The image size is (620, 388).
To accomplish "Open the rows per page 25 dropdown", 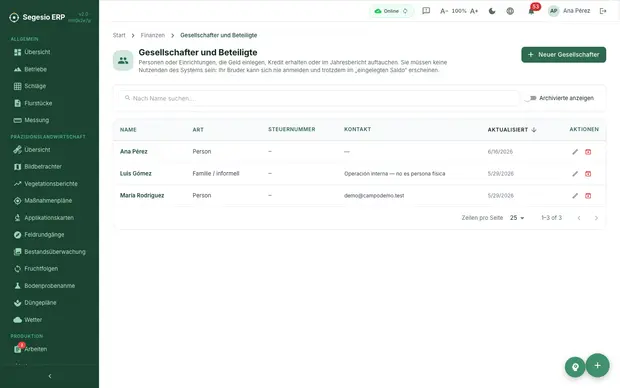I will (x=517, y=218).
